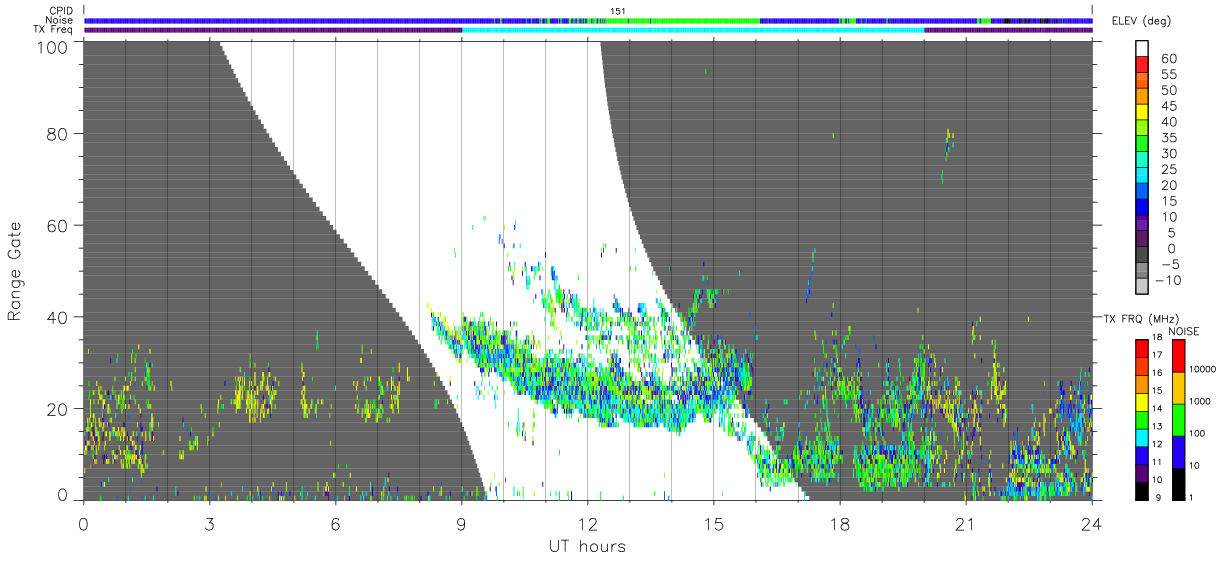Click the 'CPID' label at top left
The height and width of the screenshot is (567, 1228).
click(62, 11)
